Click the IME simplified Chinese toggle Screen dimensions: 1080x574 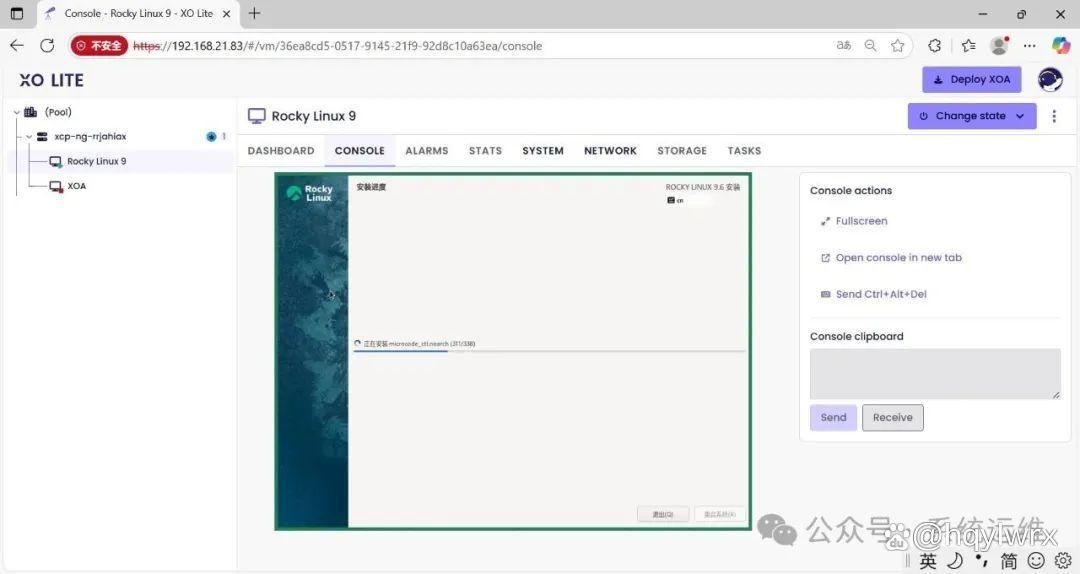click(x=1008, y=561)
